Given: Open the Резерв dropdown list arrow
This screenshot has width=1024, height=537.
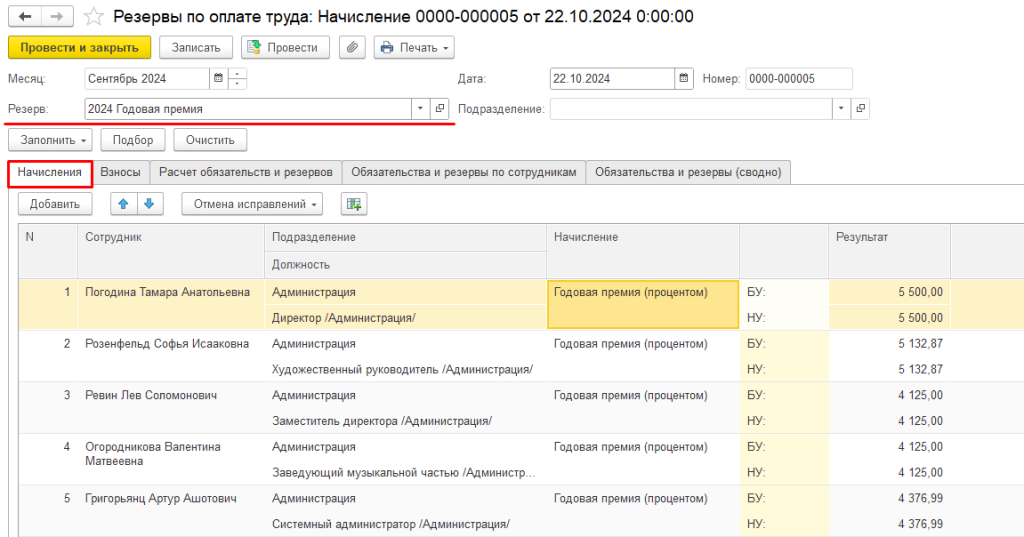Looking at the screenshot, I should [420, 109].
